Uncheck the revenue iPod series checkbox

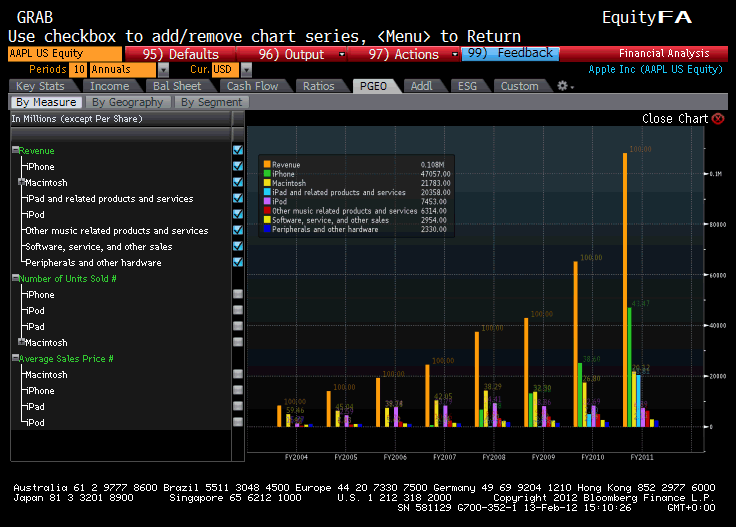pyautogui.click(x=238, y=215)
